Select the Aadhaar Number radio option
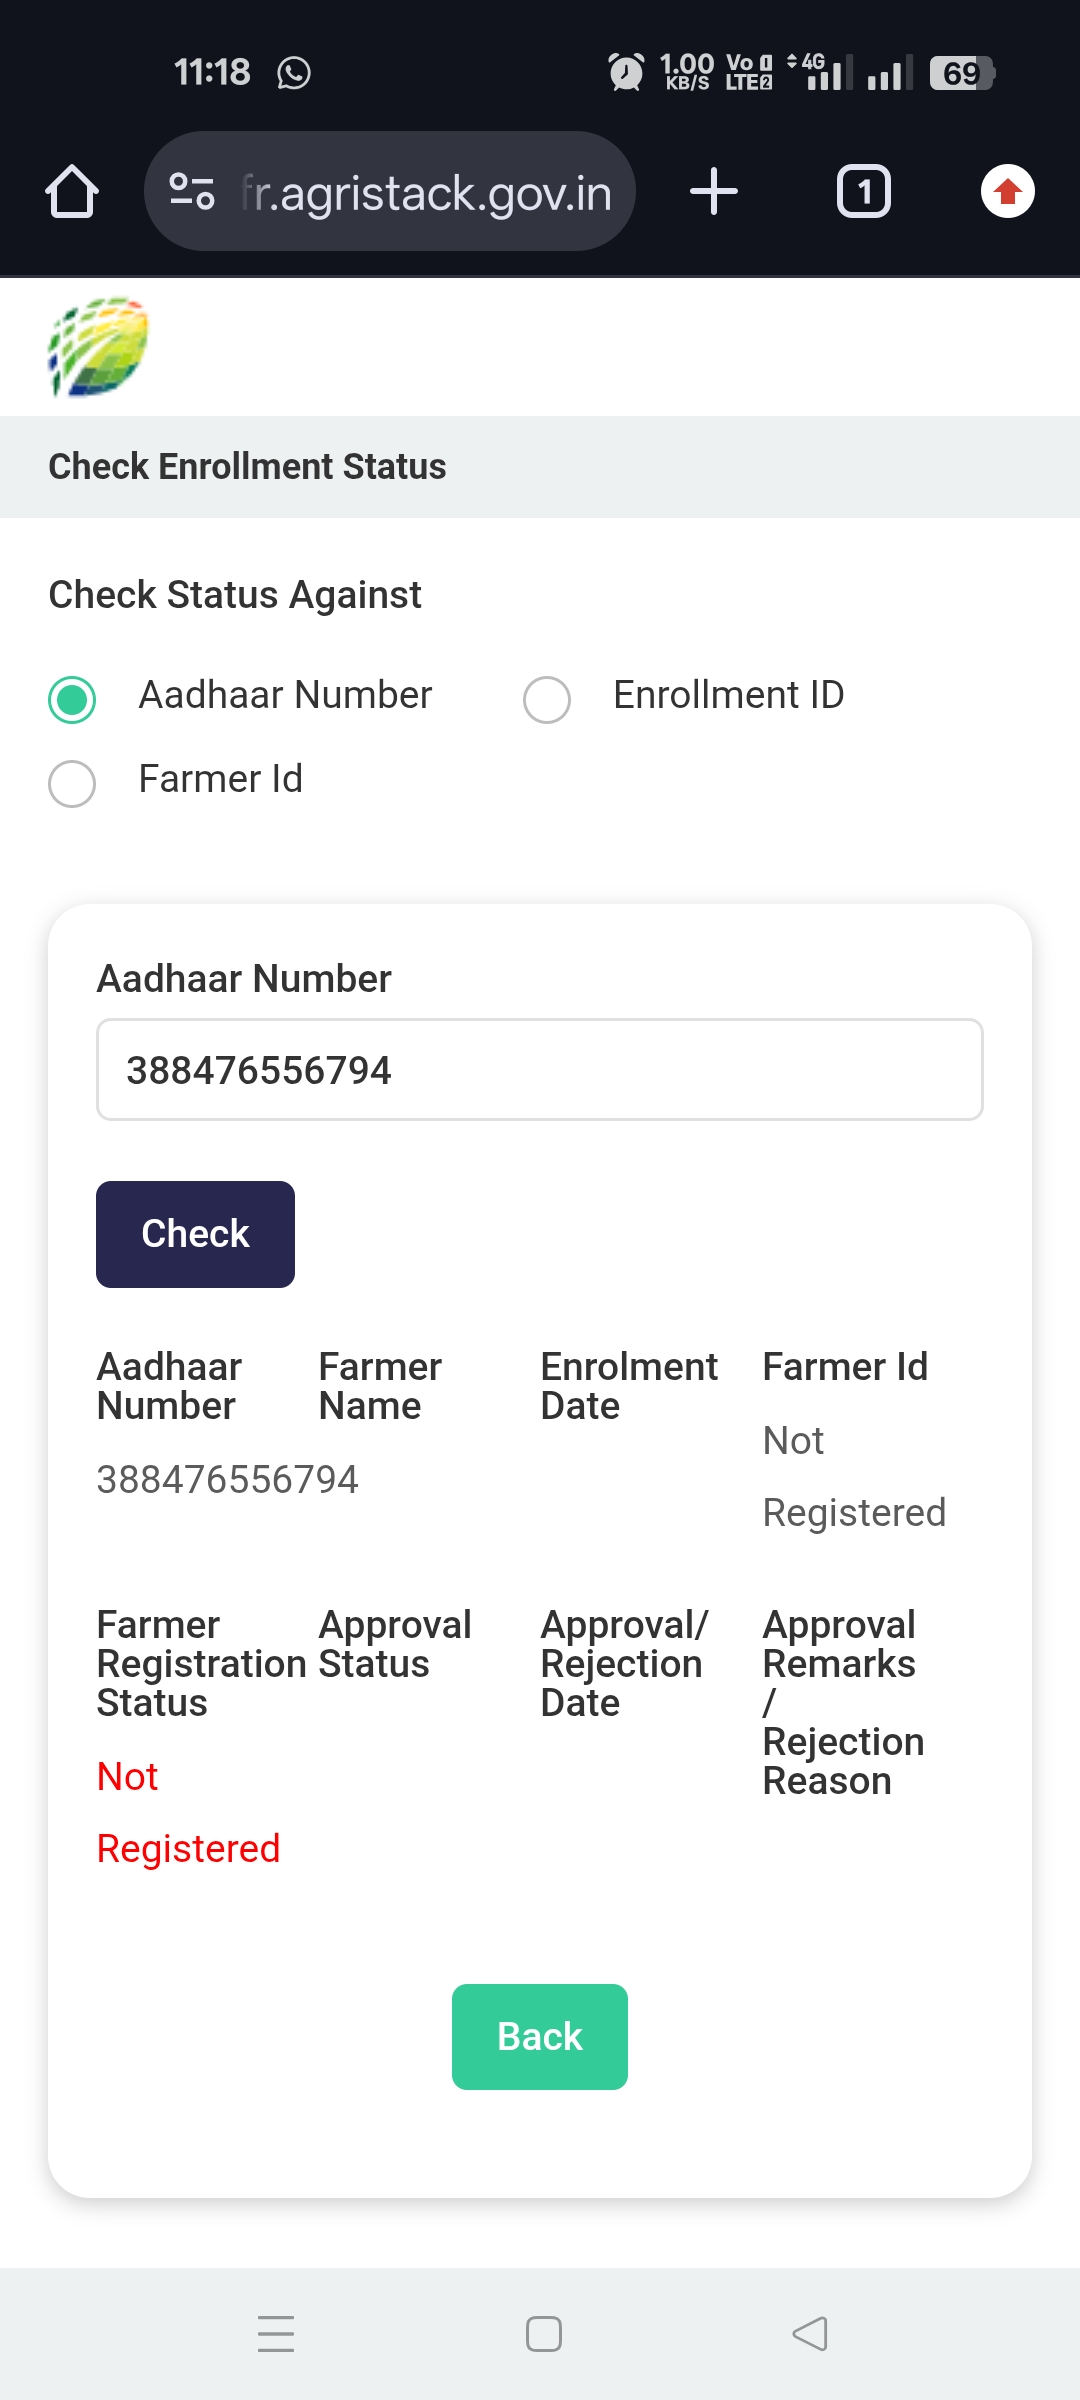Viewport: 1080px width, 2400px height. coord(72,699)
